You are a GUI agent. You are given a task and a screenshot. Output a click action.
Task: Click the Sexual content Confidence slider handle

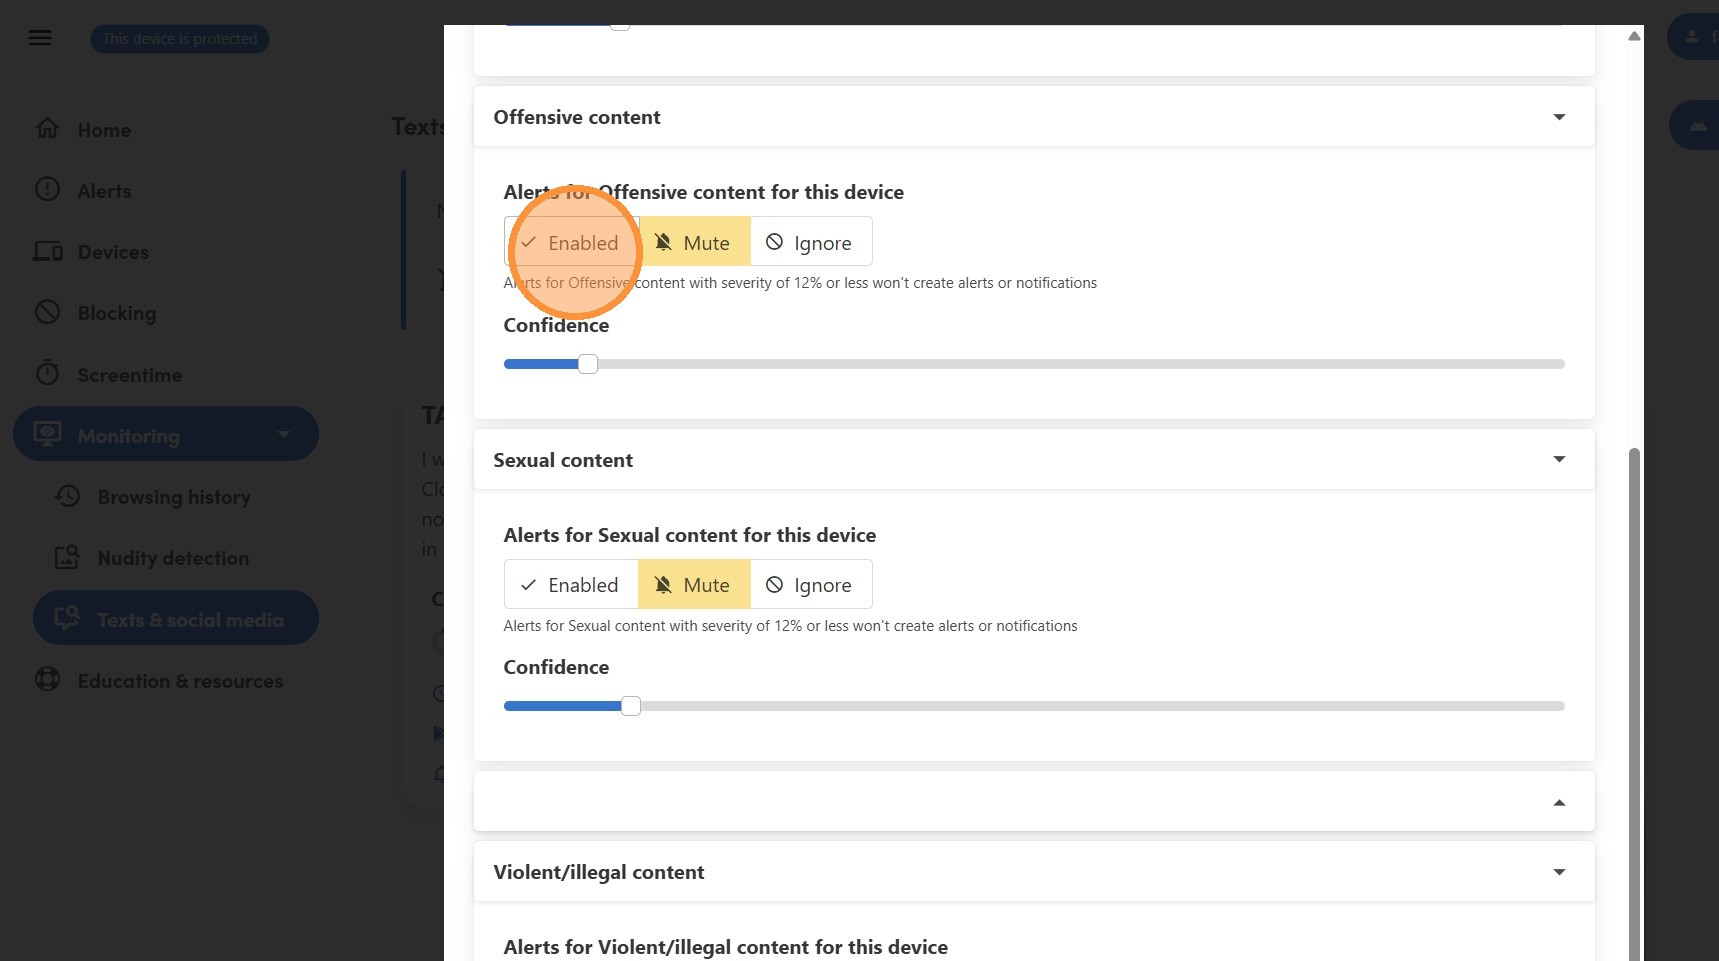click(631, 706)
